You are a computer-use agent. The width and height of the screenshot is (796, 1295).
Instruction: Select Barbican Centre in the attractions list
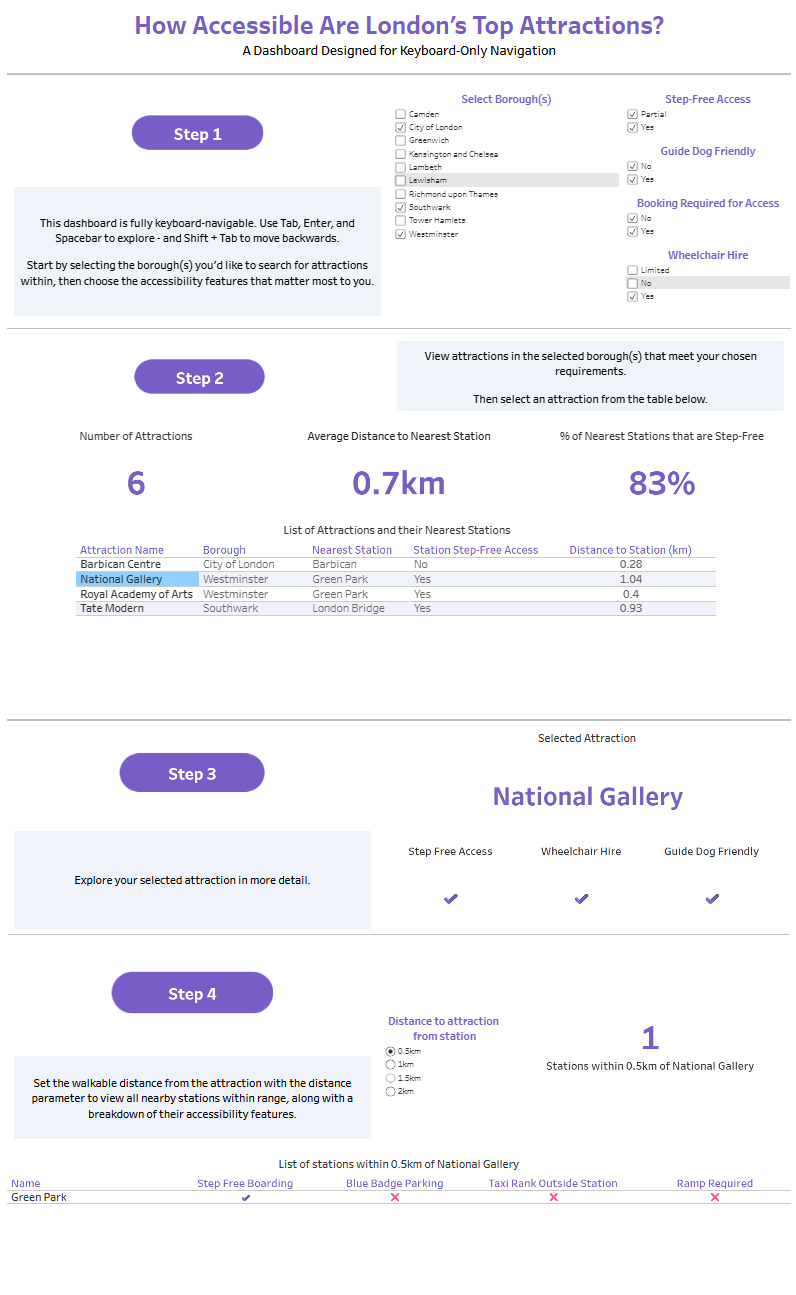point(120,564)
